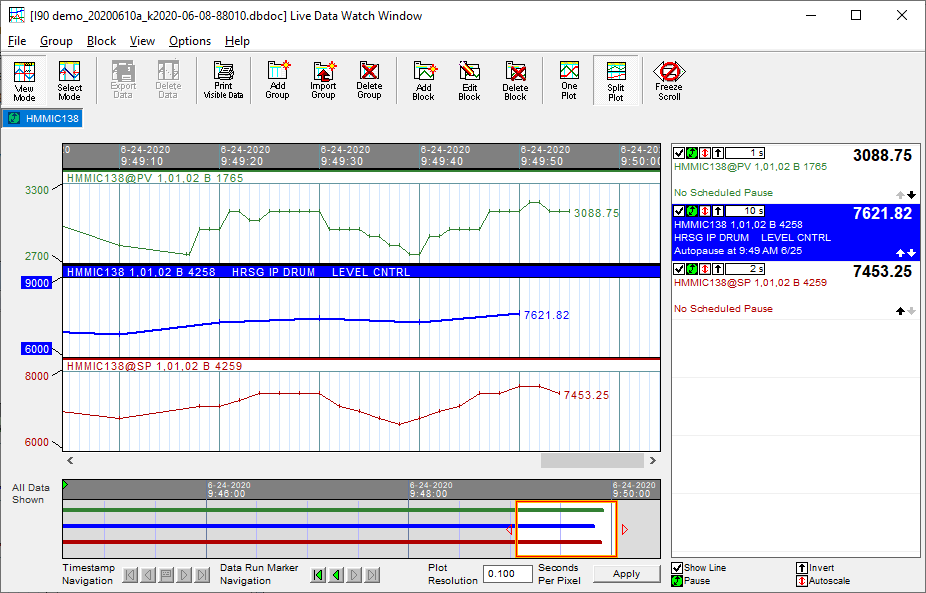The height and width of the screenshot is (593, 926).
Task: Move HMMIC138@PV down in the list
Action: click(x=911, y=194)
